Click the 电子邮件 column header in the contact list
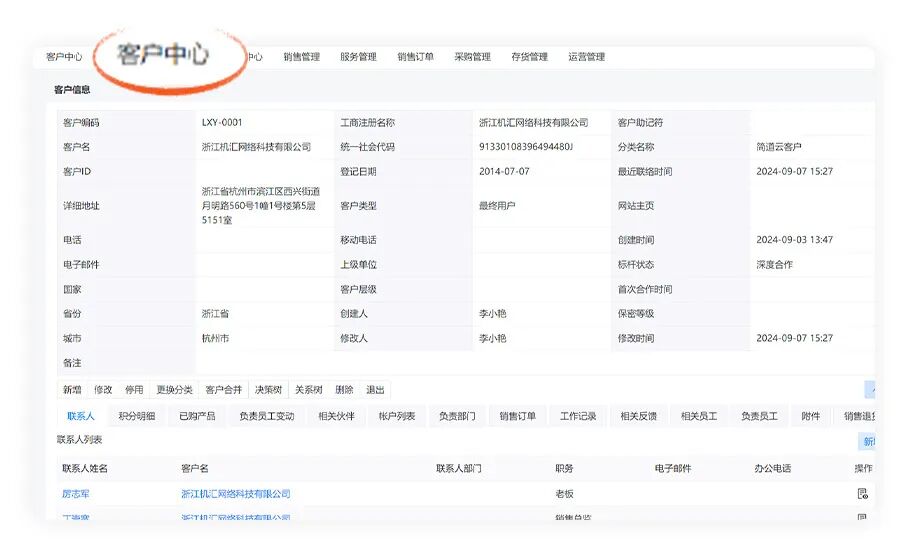Viewport: 900px width, 560px height. pyautogui.click(x=673, y=468)
